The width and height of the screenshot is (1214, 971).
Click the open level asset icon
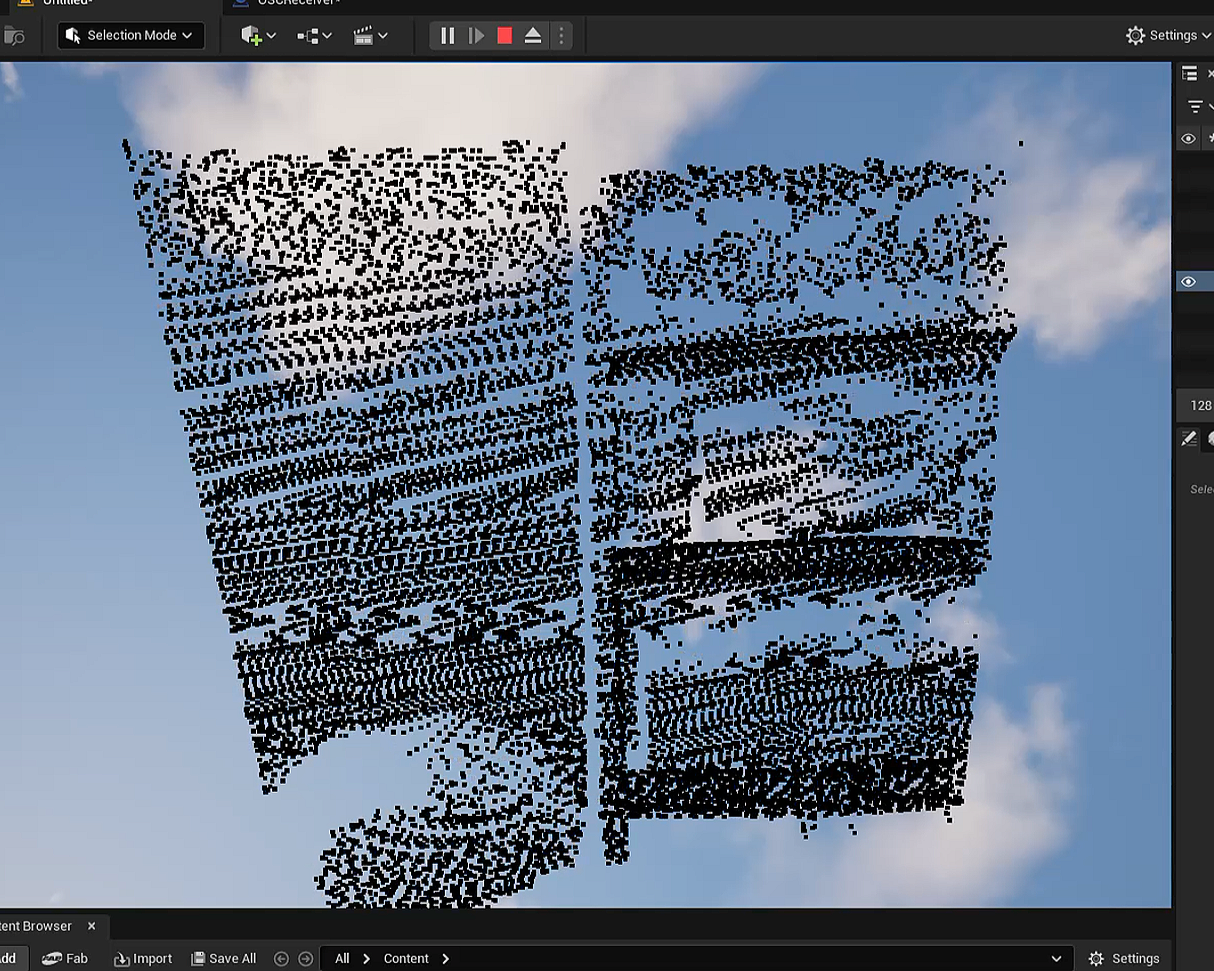point(14,35)
